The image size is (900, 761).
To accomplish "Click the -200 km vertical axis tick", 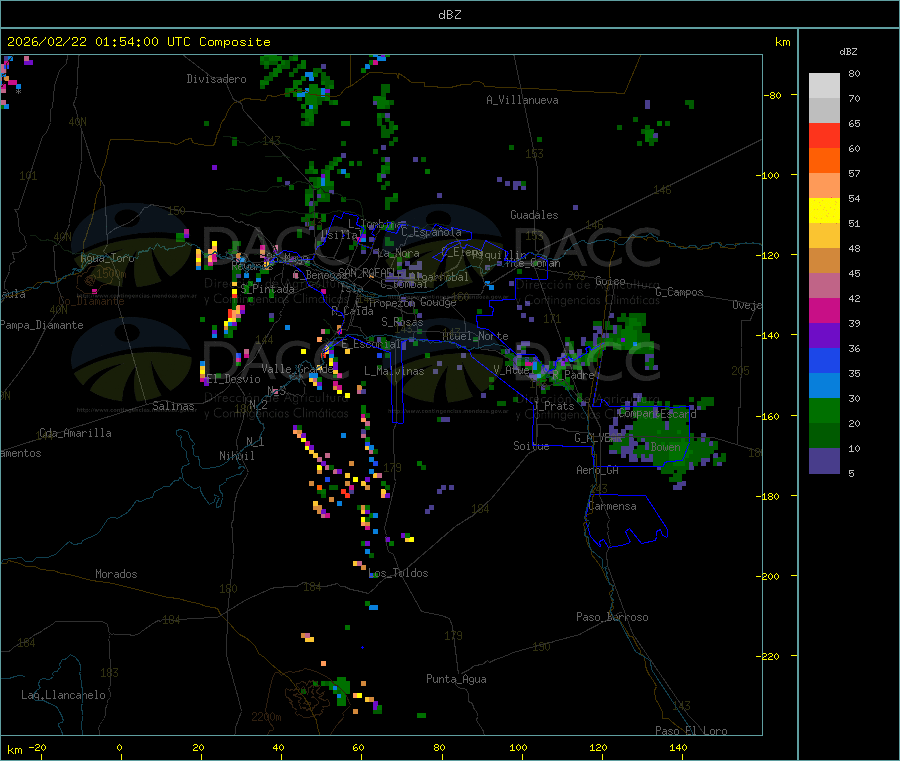I will [768, 576].
